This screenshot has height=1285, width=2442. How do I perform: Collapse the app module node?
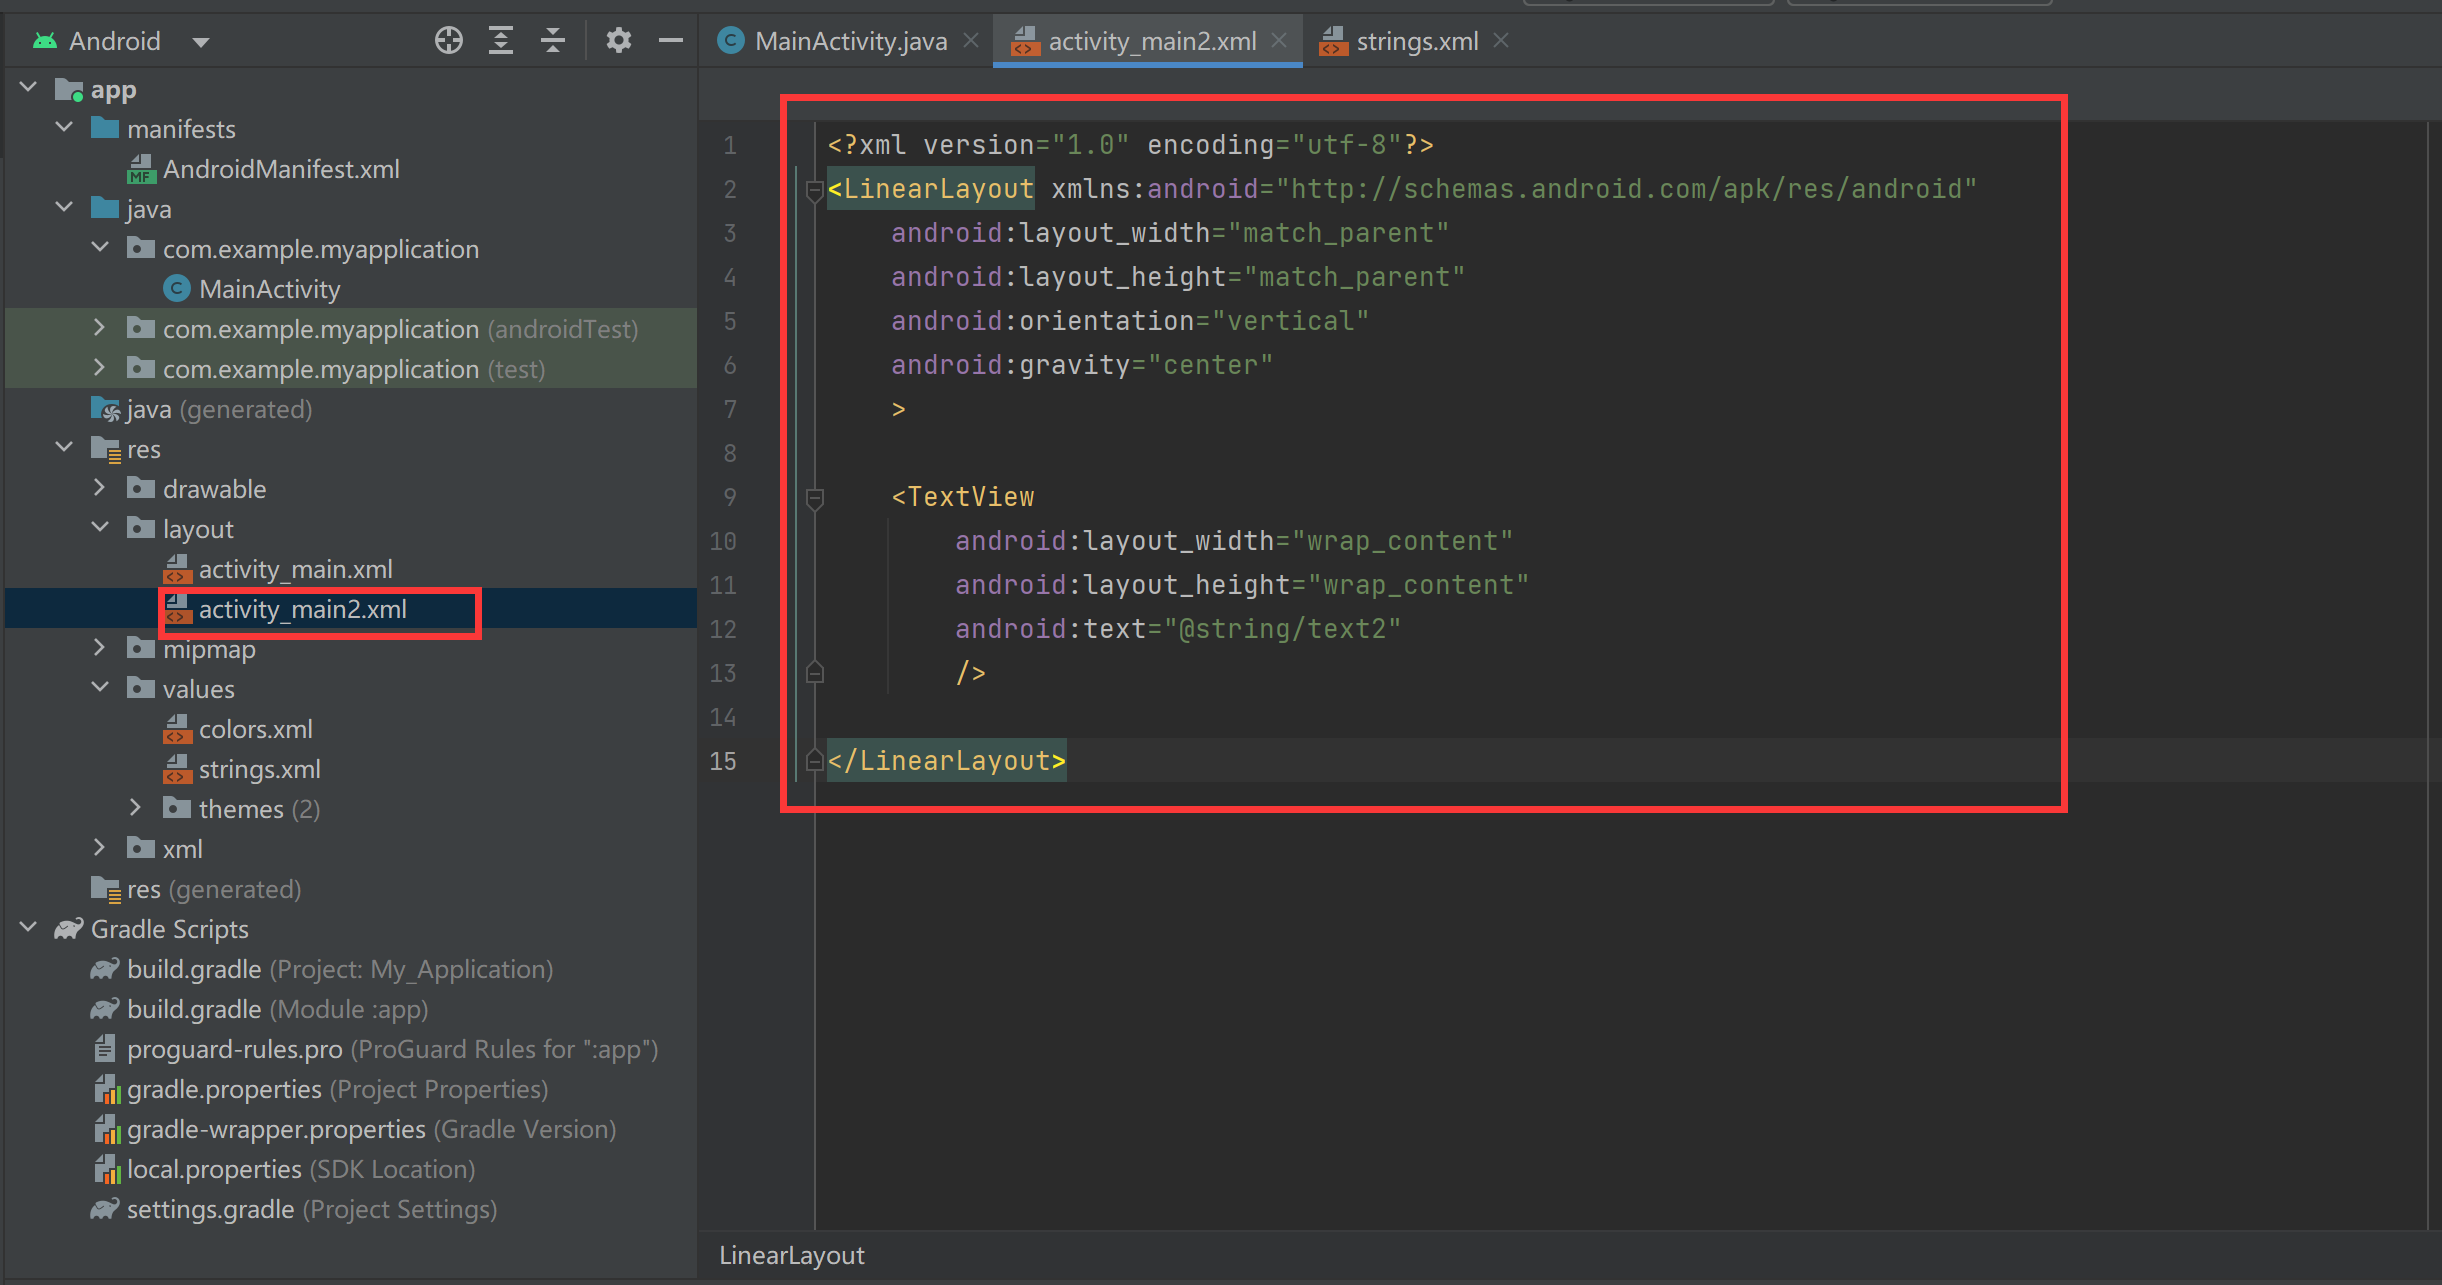point(29,88)
